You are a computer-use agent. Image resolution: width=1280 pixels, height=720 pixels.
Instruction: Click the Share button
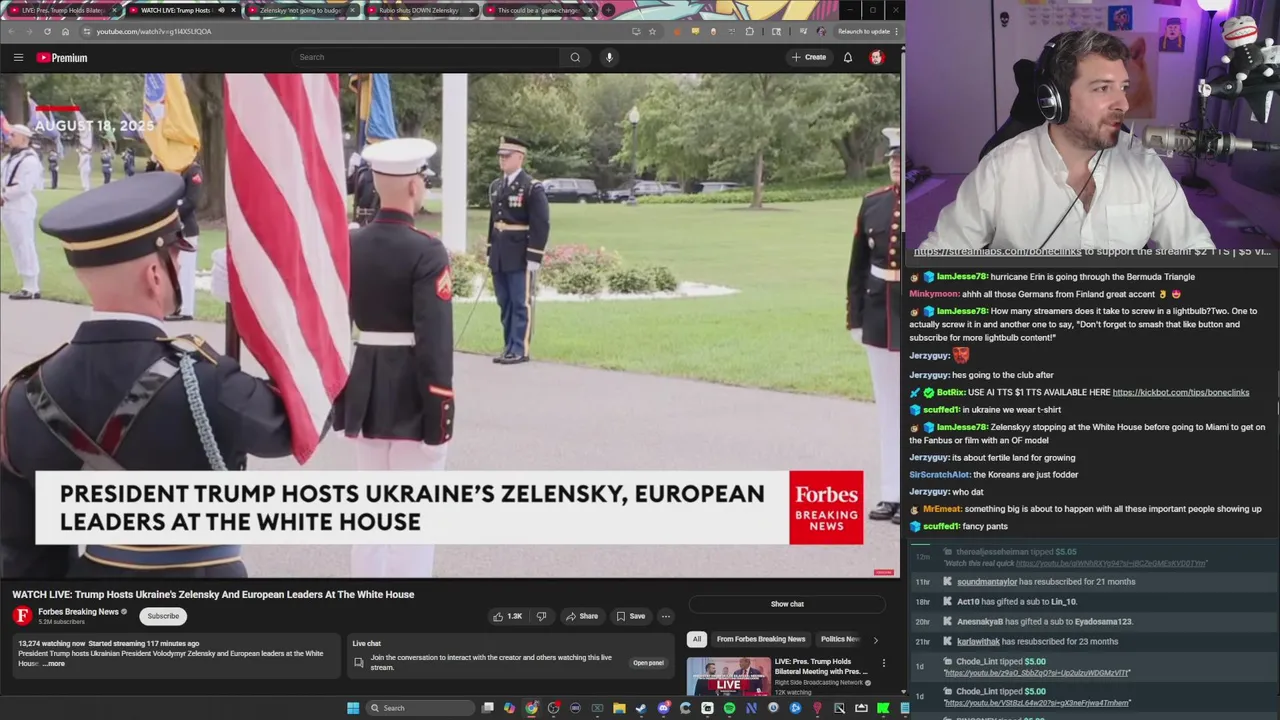(581, 616)
